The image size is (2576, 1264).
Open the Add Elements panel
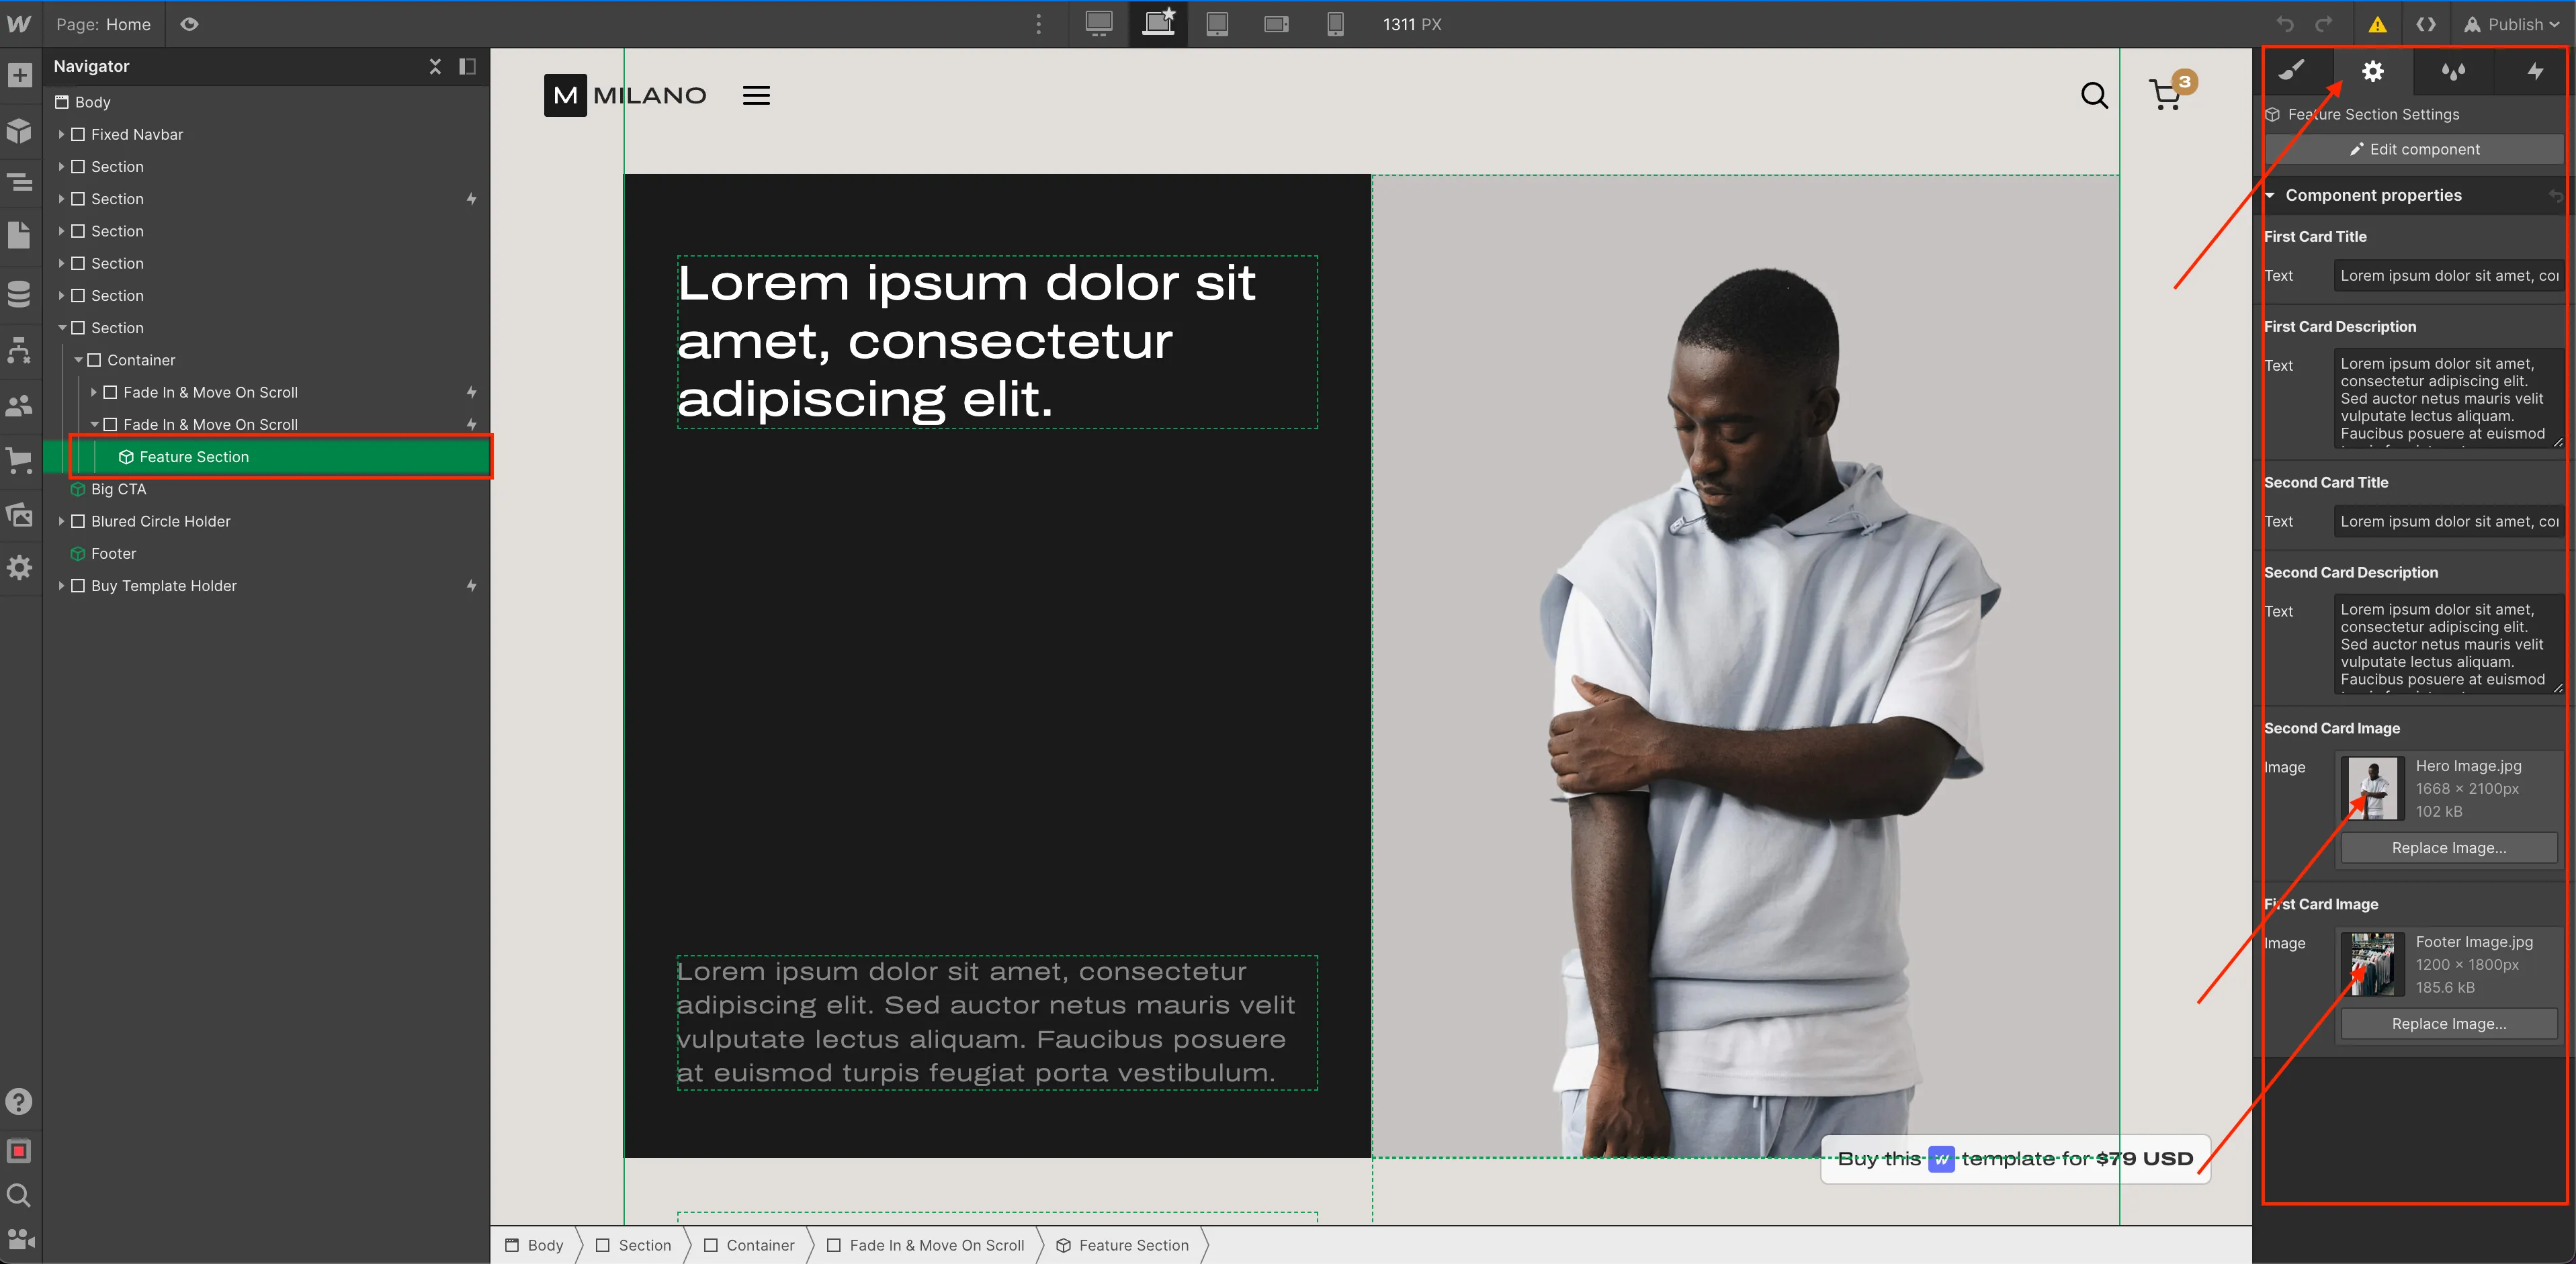(x=19, y=75)
